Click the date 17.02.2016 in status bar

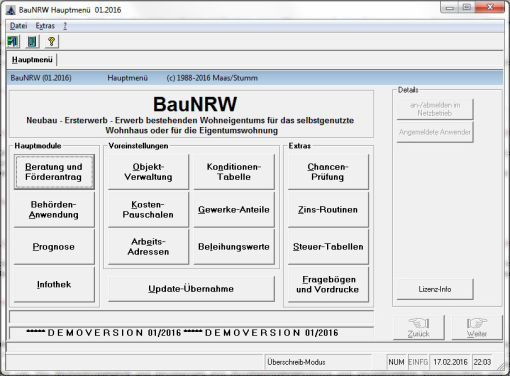point(450,362)
